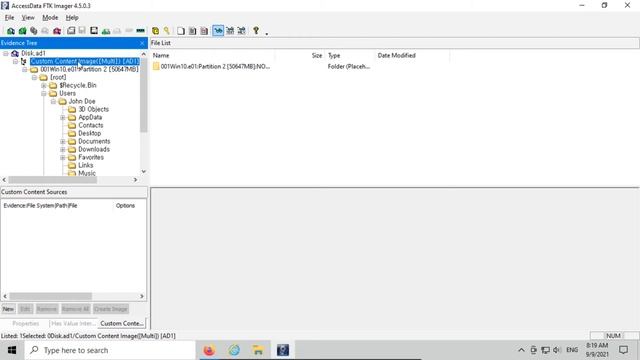The height and width of the screenshot is (360, 640).
Task: Collapse the Disk.ad1 evidence node
Action: pyautogui.click(x=6, y=53)
